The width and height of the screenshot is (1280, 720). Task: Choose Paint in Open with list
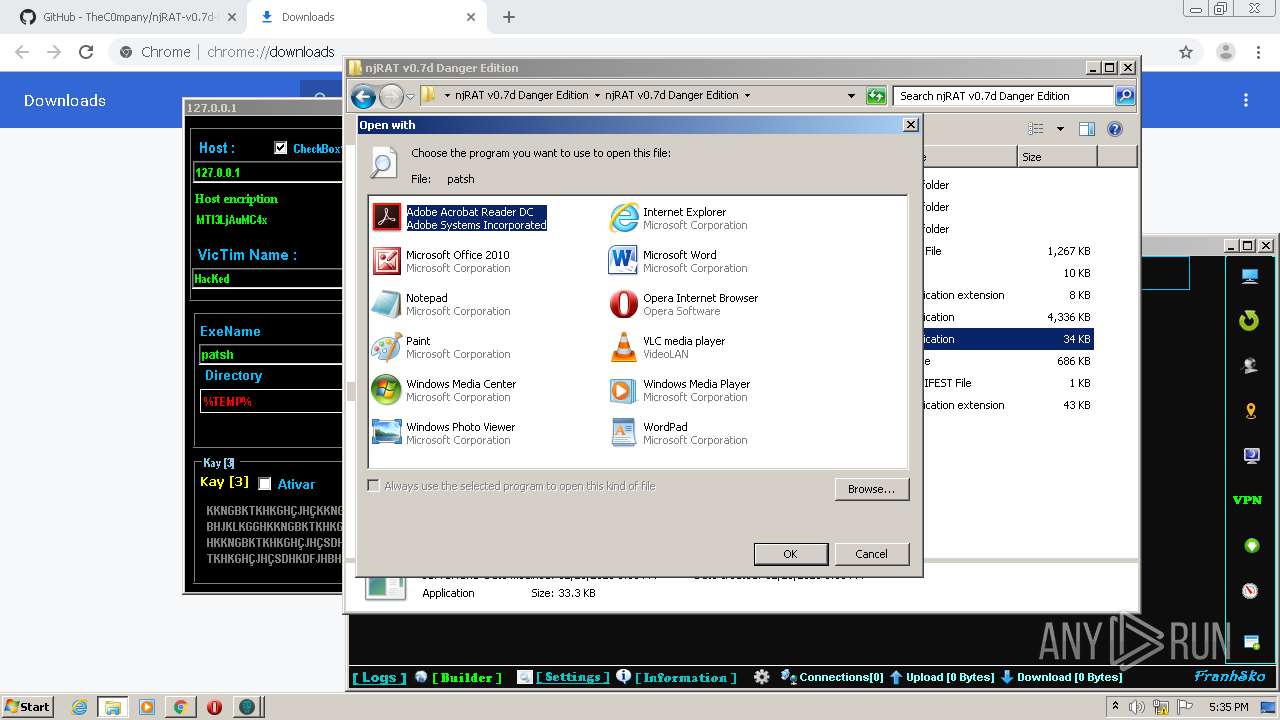pos(442,347)
